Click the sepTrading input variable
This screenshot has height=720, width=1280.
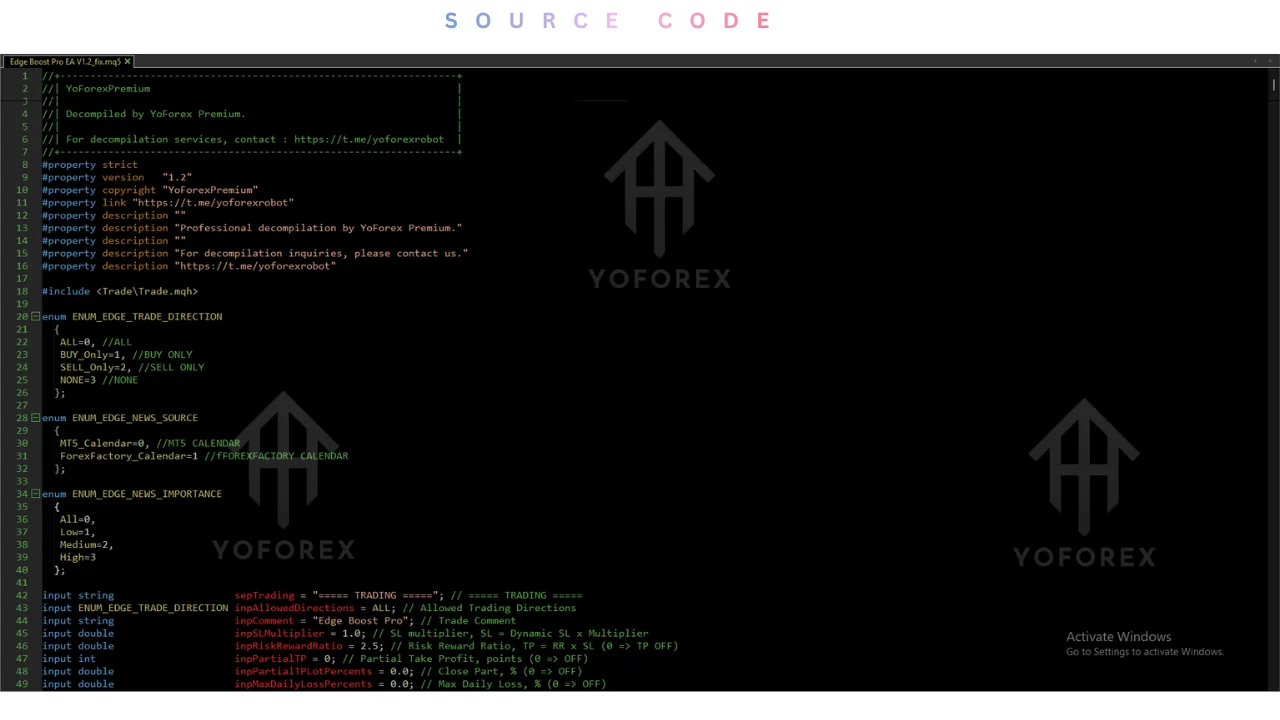coord(264,595)
